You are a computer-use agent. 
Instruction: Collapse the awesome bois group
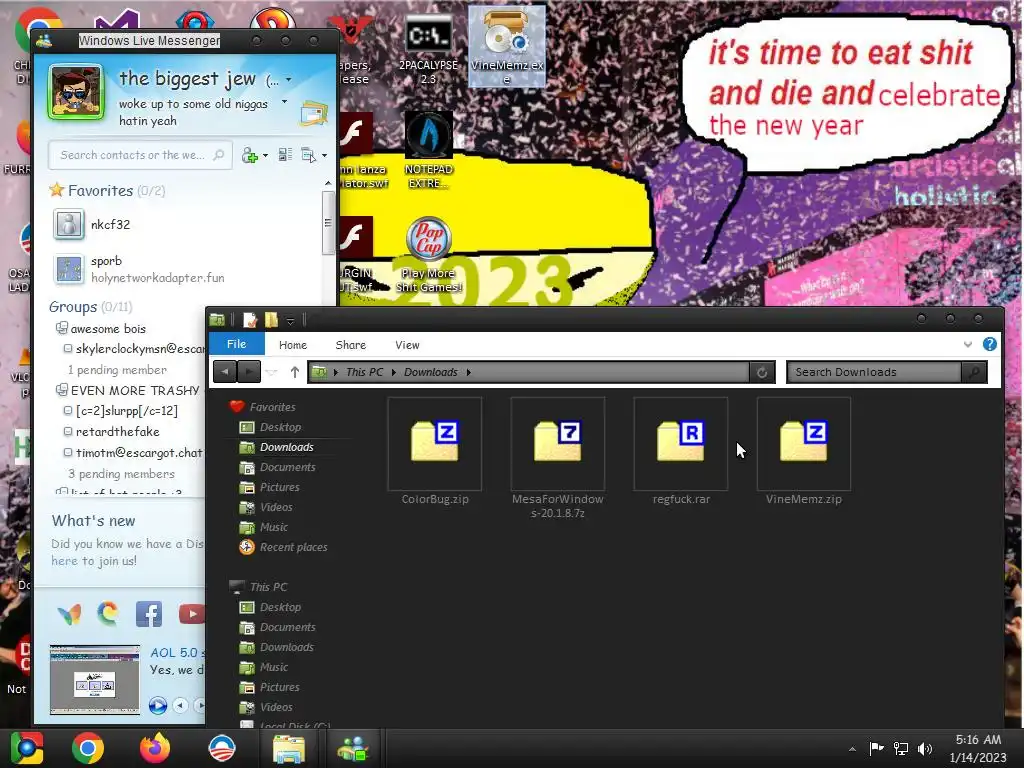61,328
